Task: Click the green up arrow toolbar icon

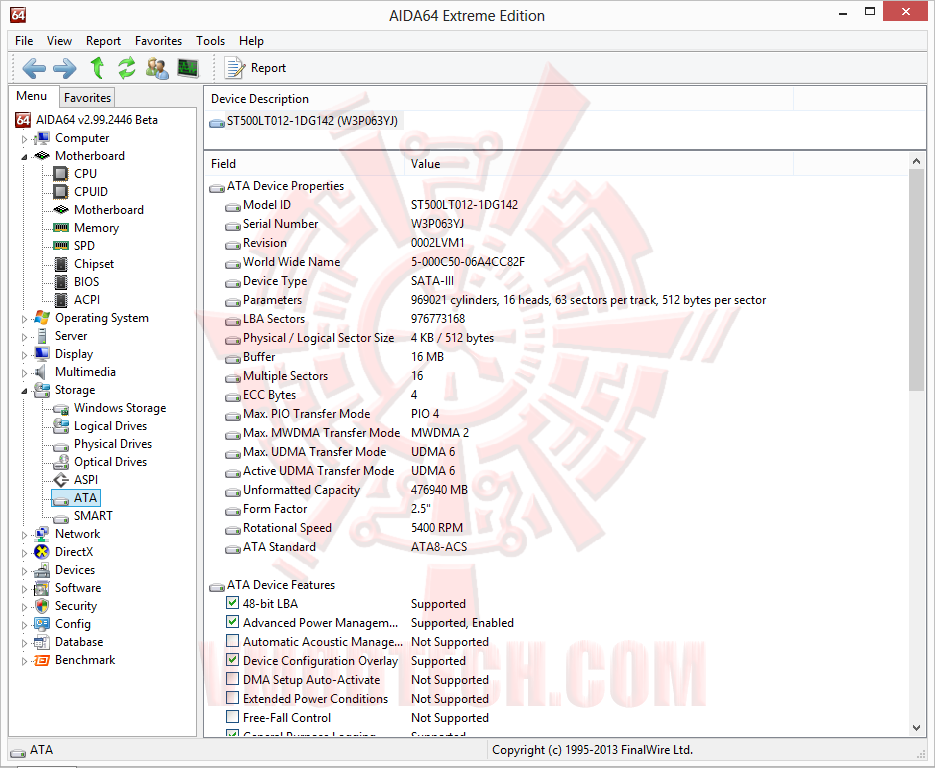Action: pos(97,68)
